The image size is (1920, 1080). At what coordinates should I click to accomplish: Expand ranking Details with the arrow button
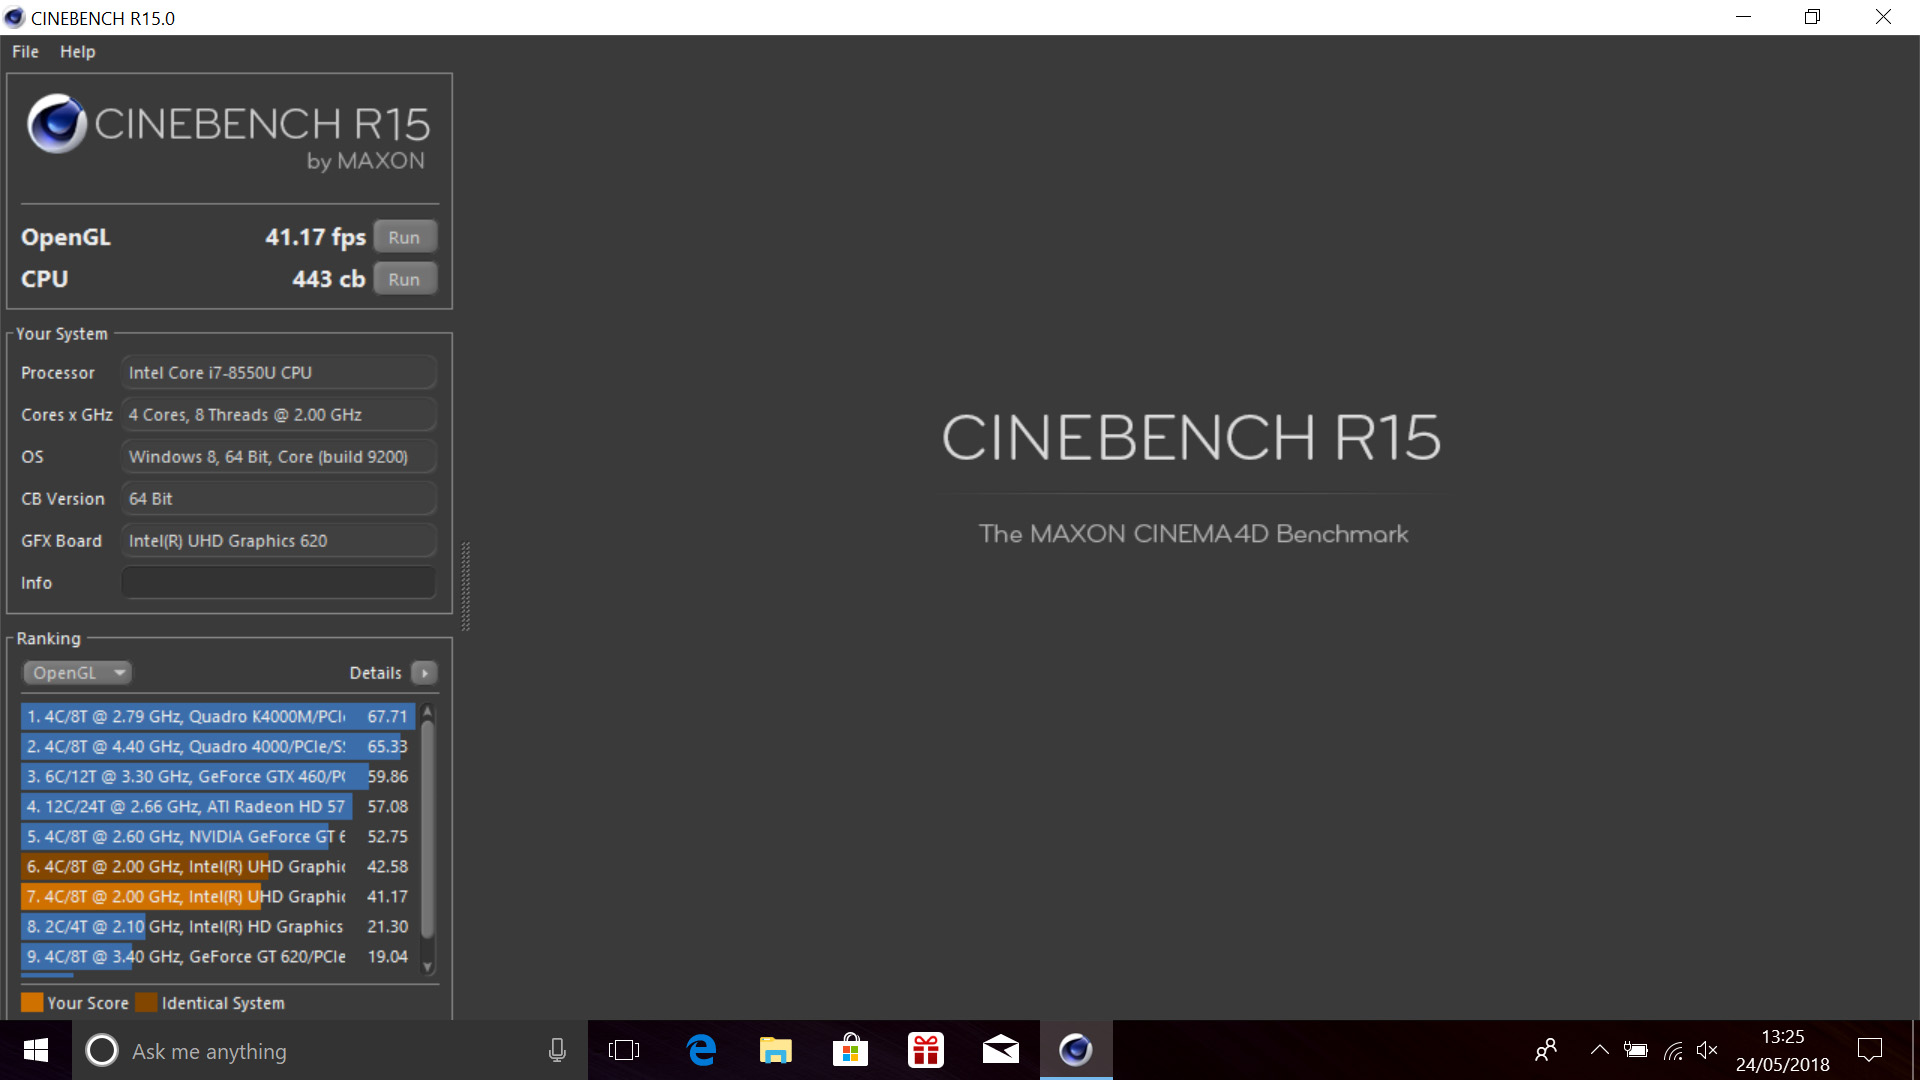[x=425, y=673]
